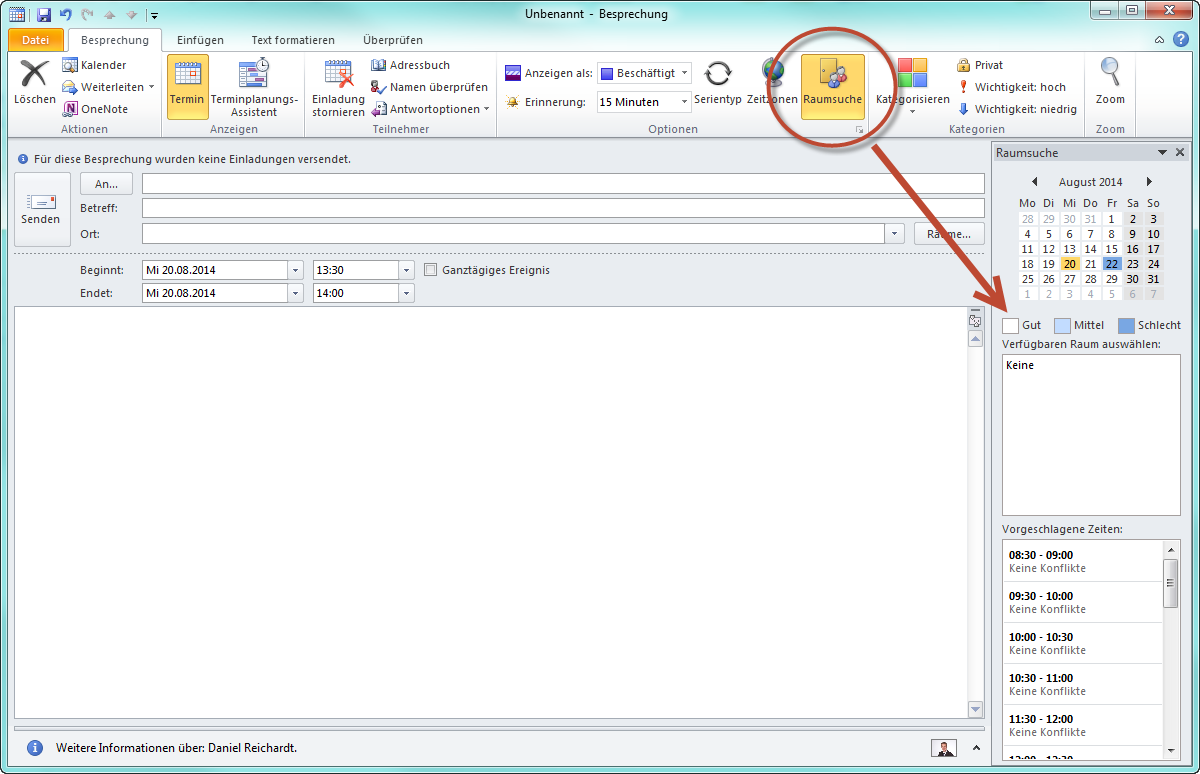Click the Senden button
Viewport: 1200px width, 774px height.
click(42, 210)
